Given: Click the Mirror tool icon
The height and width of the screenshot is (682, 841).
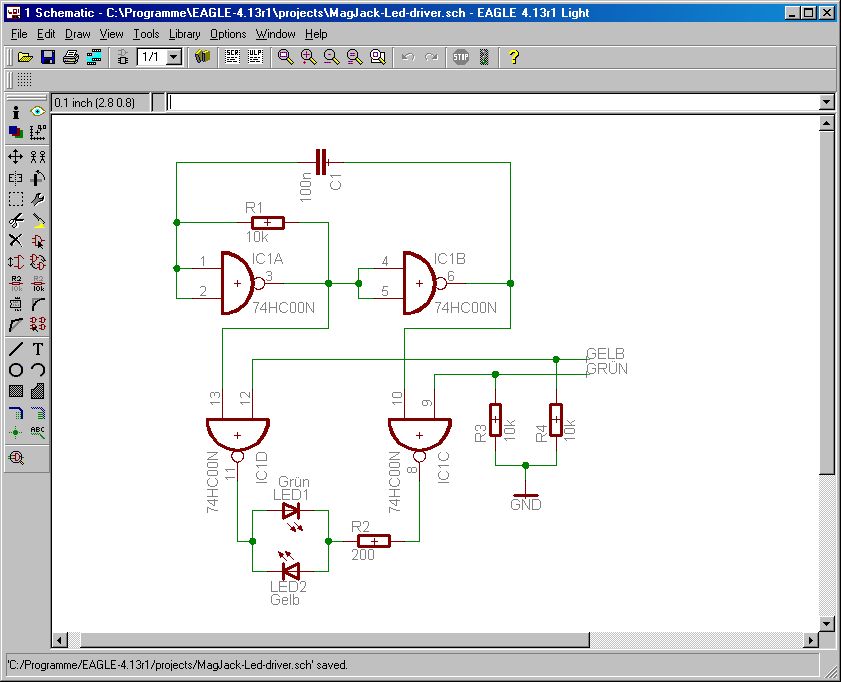Looking at the screenshot, I should [16, 178].
